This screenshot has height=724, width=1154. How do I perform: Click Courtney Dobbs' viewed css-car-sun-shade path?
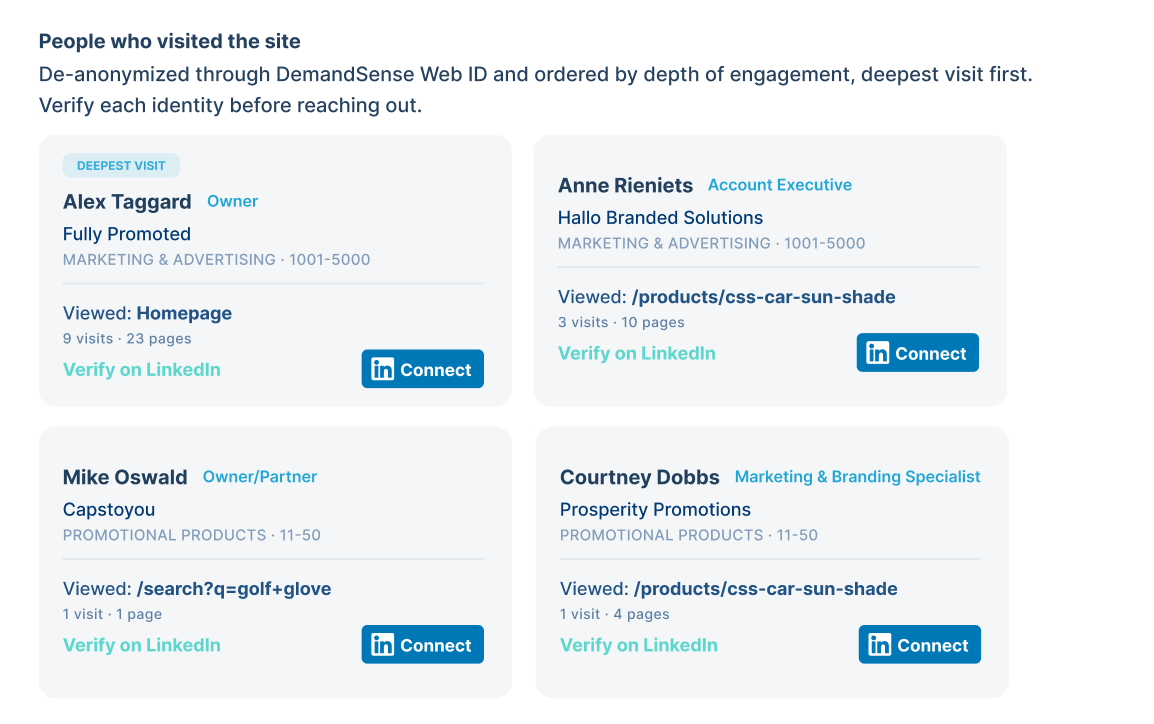[765, 589]
